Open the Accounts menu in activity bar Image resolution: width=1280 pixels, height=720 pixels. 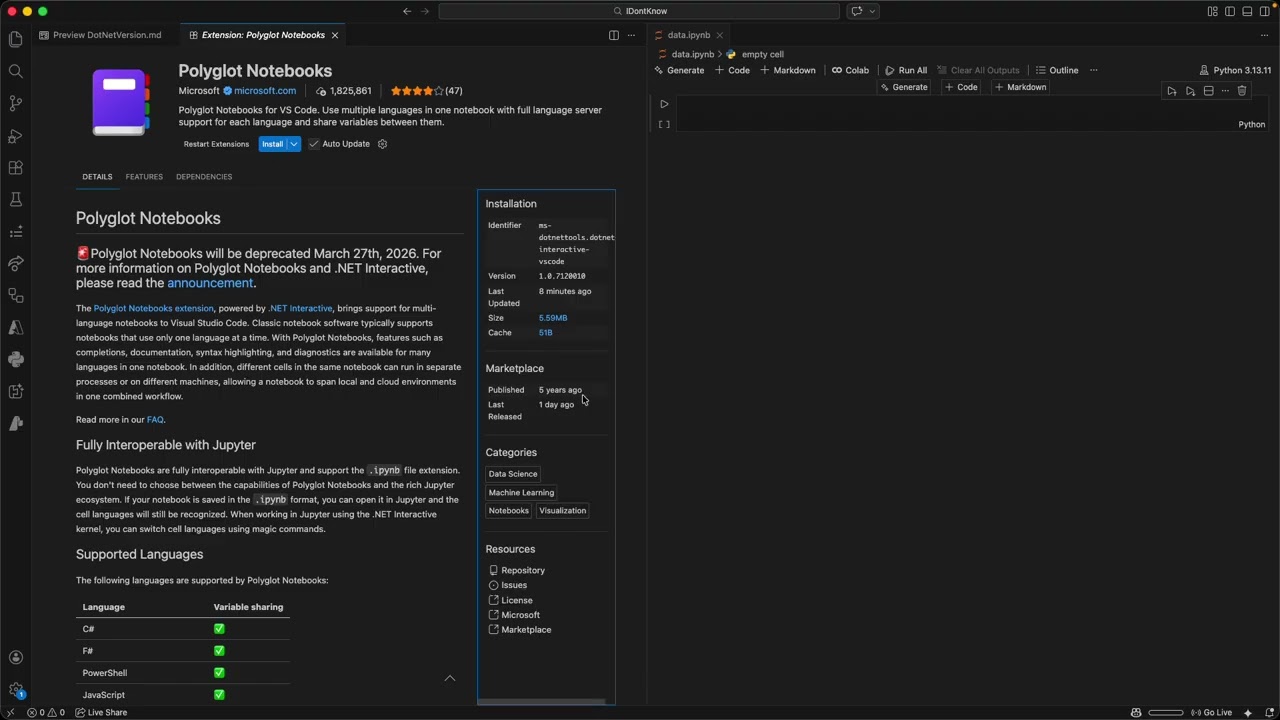(x=16, y=657)
